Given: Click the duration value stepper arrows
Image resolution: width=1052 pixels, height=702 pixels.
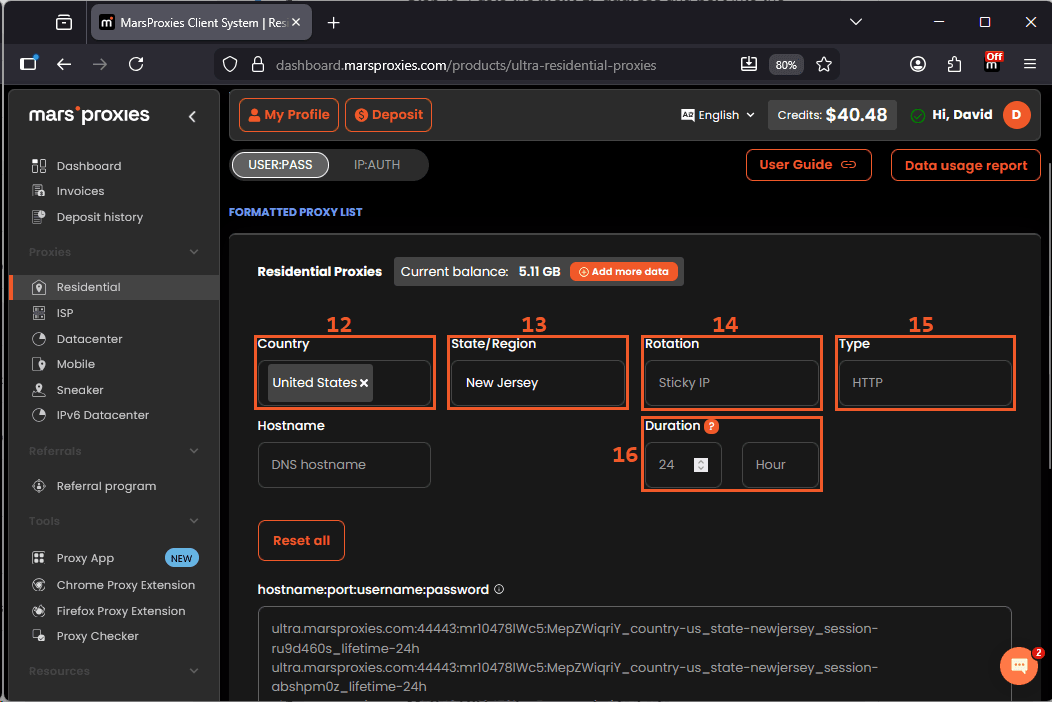Looking at the screenshot, I should (x=700, y=465).
